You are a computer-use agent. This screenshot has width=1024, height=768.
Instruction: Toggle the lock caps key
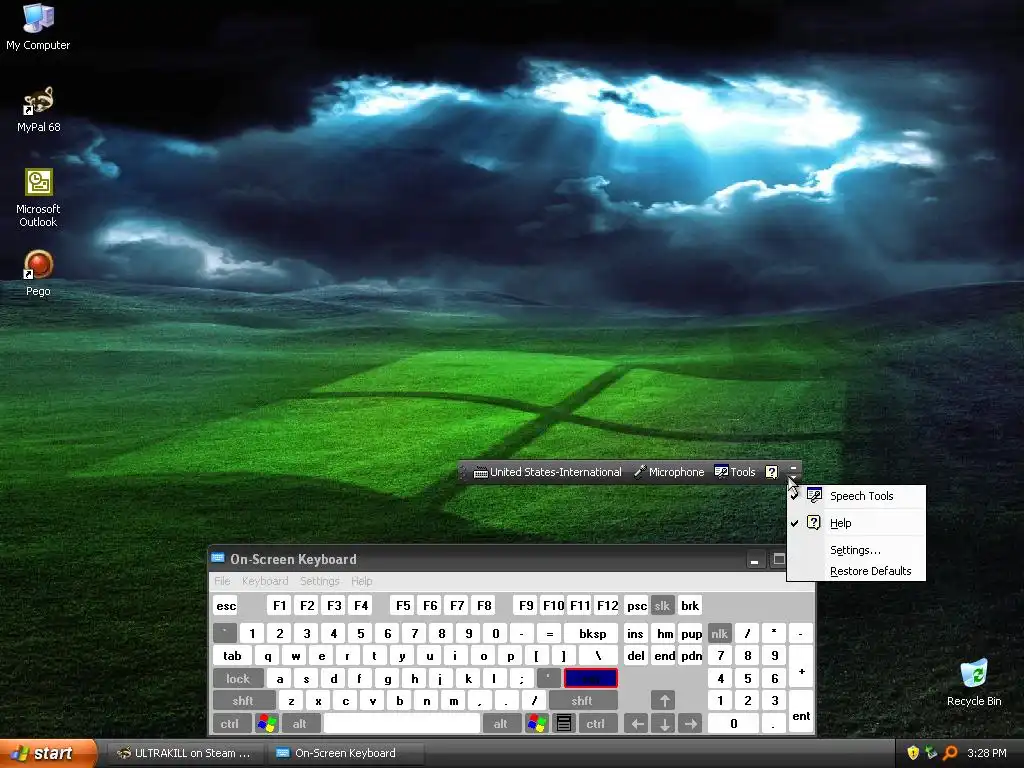pos(238,679)
